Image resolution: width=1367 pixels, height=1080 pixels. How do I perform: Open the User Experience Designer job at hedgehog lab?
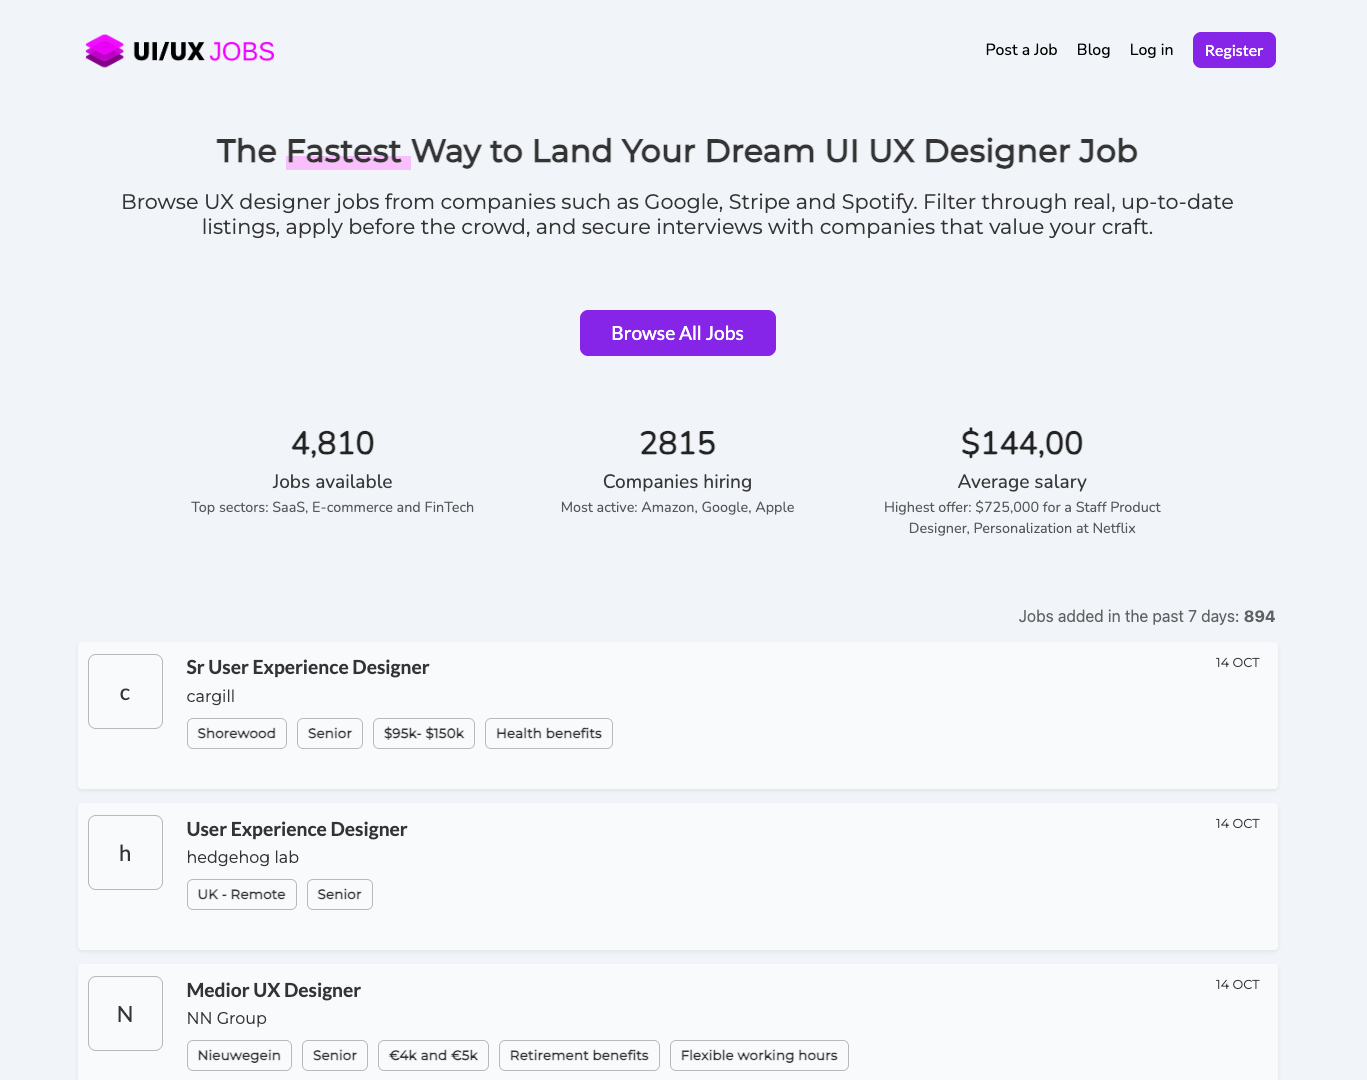point(296,829)
